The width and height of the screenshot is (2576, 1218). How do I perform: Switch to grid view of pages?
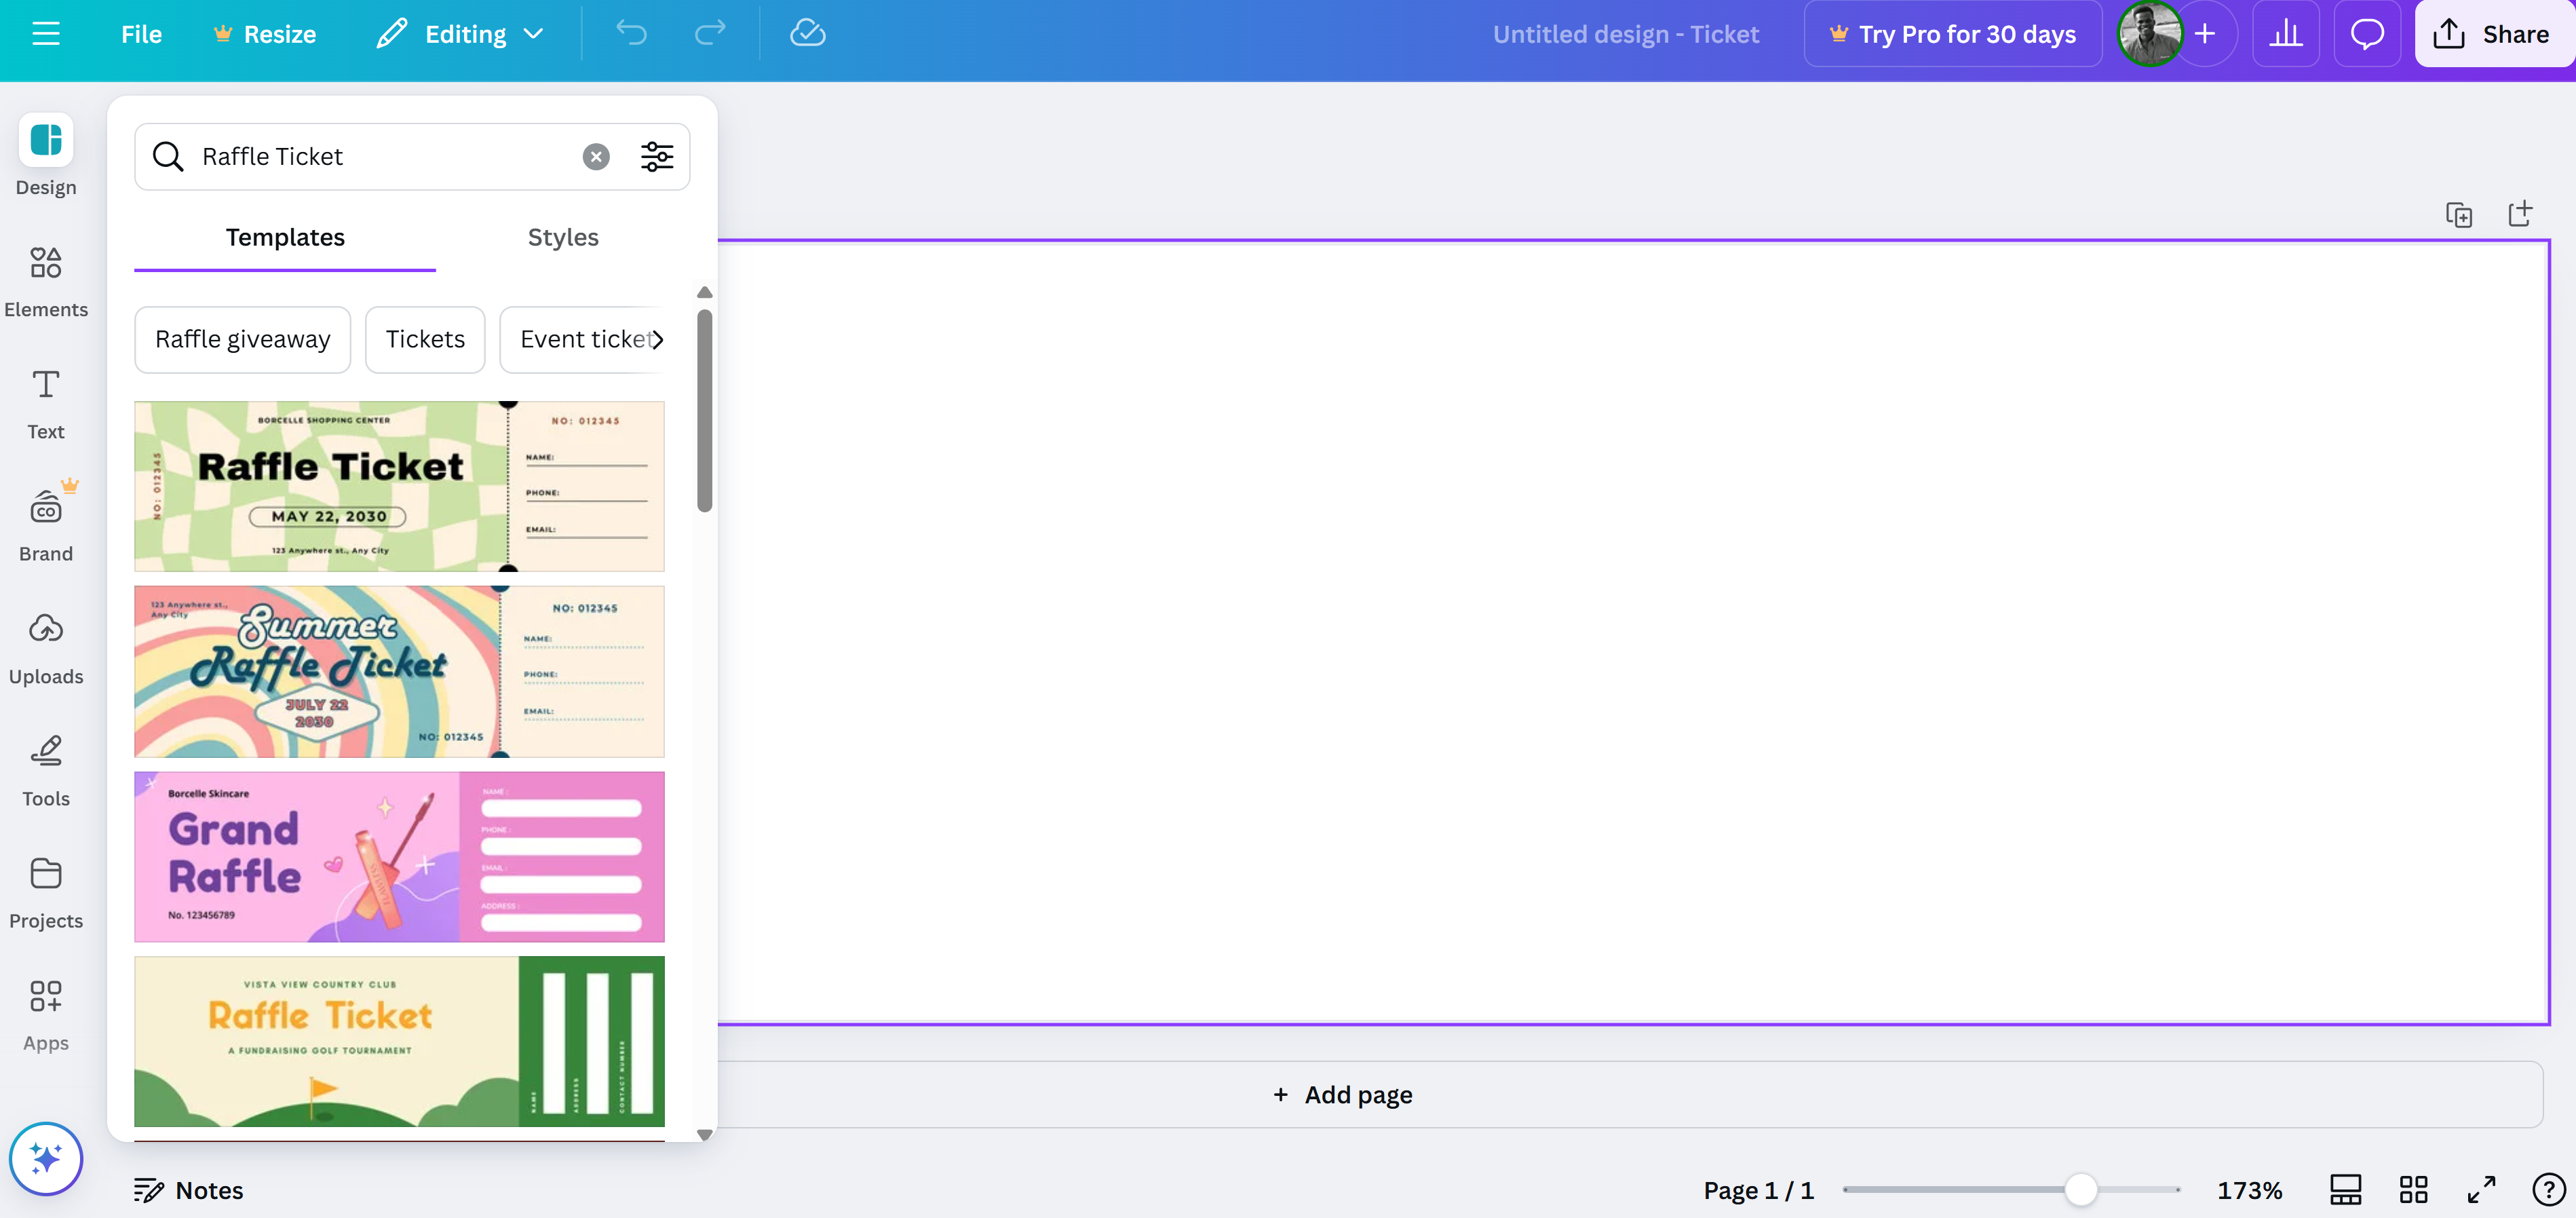click(x=2413, y=1190)
